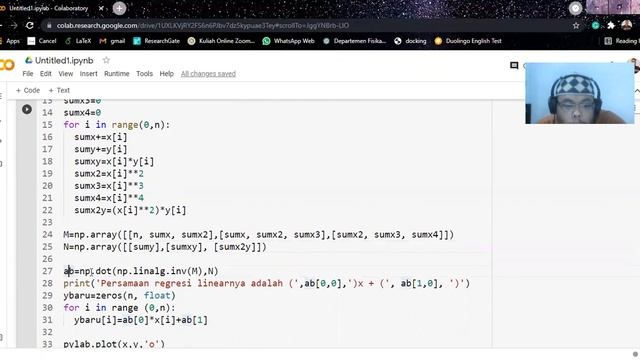
Task: Close the Untitled1.ipynb browser tab
Action: pos(101,8)
